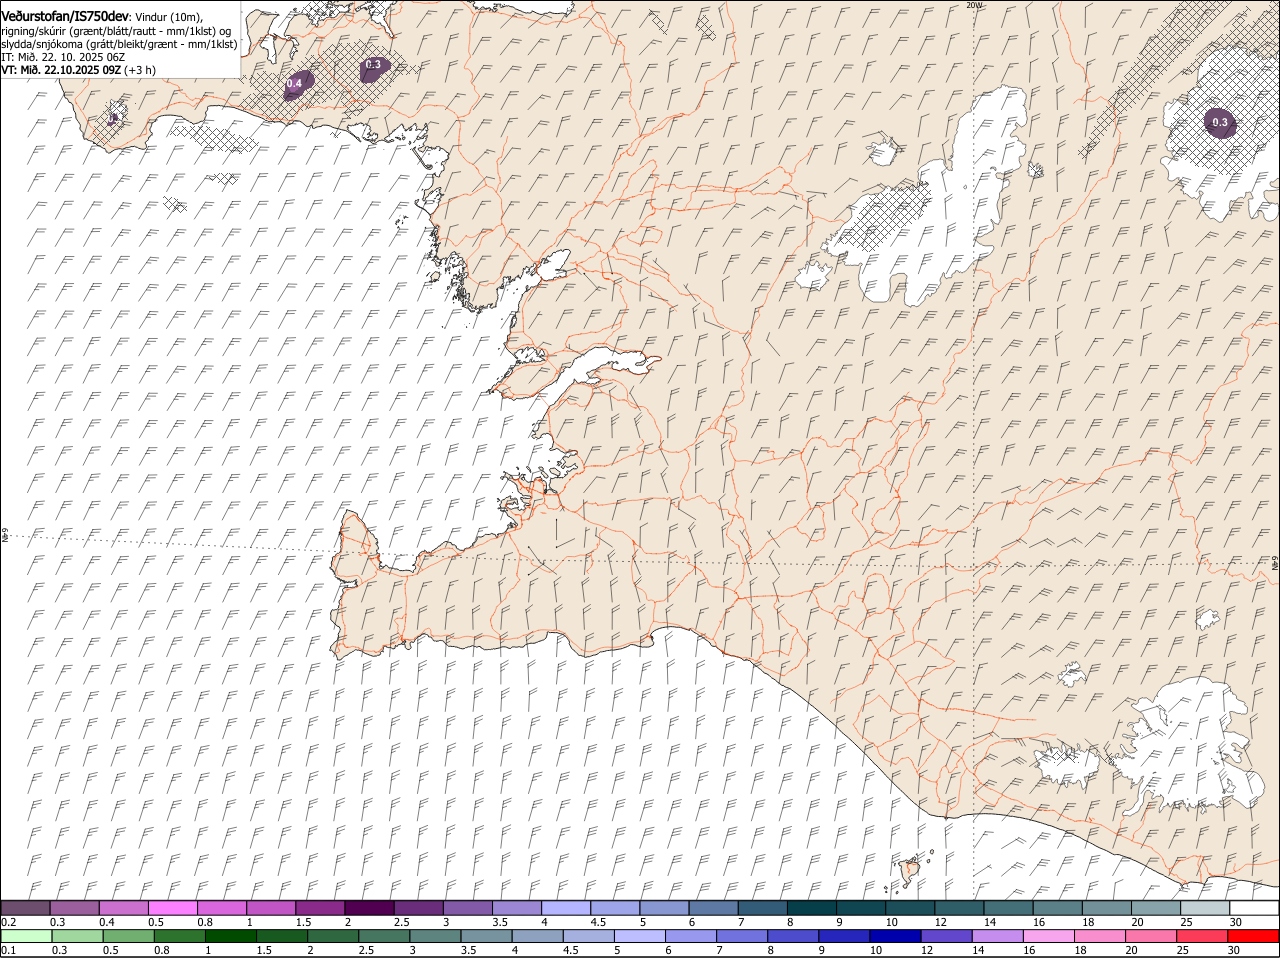
Task: Click the line IT: Mið. 22. 10. 2025 06Z
Action: point(63,57)
